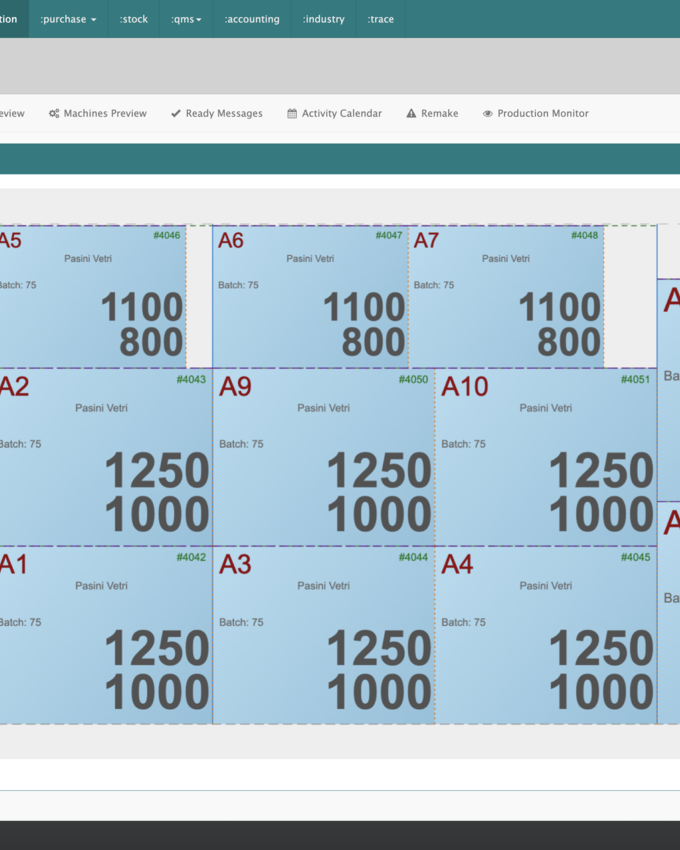Click dimension 1100 on piece A7
Screen dimensions: 680x850
click(x=560, y=307)
